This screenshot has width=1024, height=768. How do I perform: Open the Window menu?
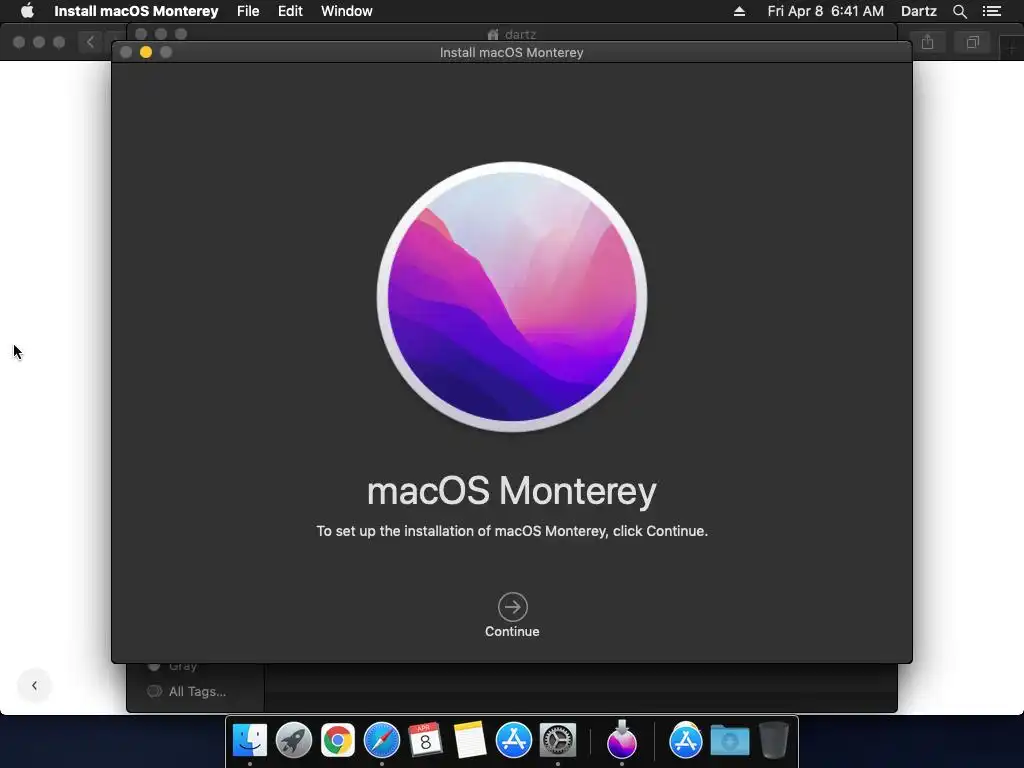pyautogui.click(x=347, y=11)
